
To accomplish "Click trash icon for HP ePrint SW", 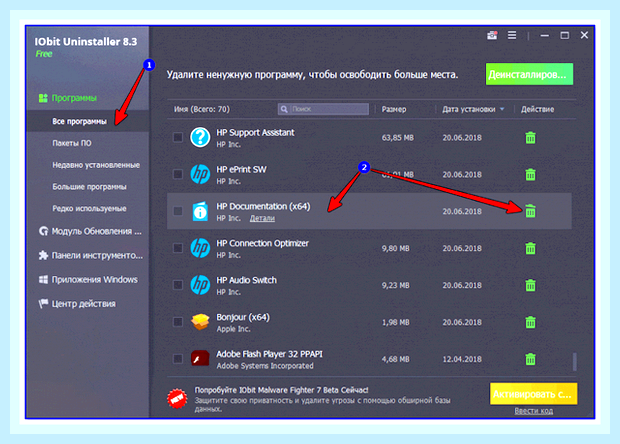I will 530,174.
